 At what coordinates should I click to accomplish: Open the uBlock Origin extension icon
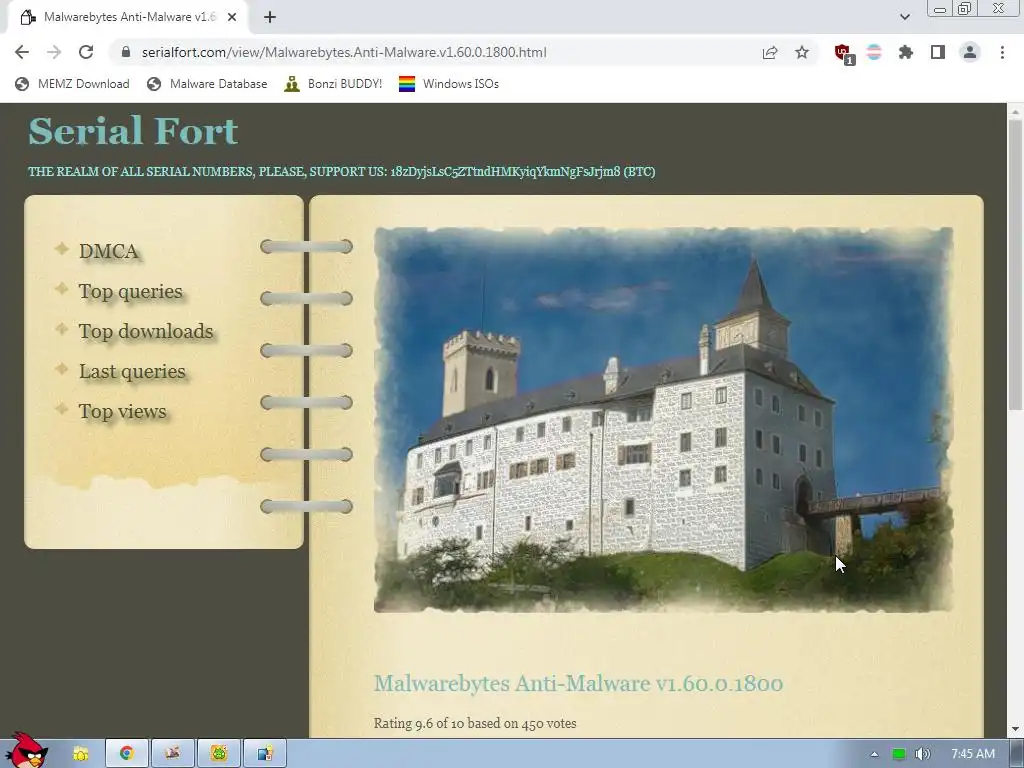click(843, 54)
